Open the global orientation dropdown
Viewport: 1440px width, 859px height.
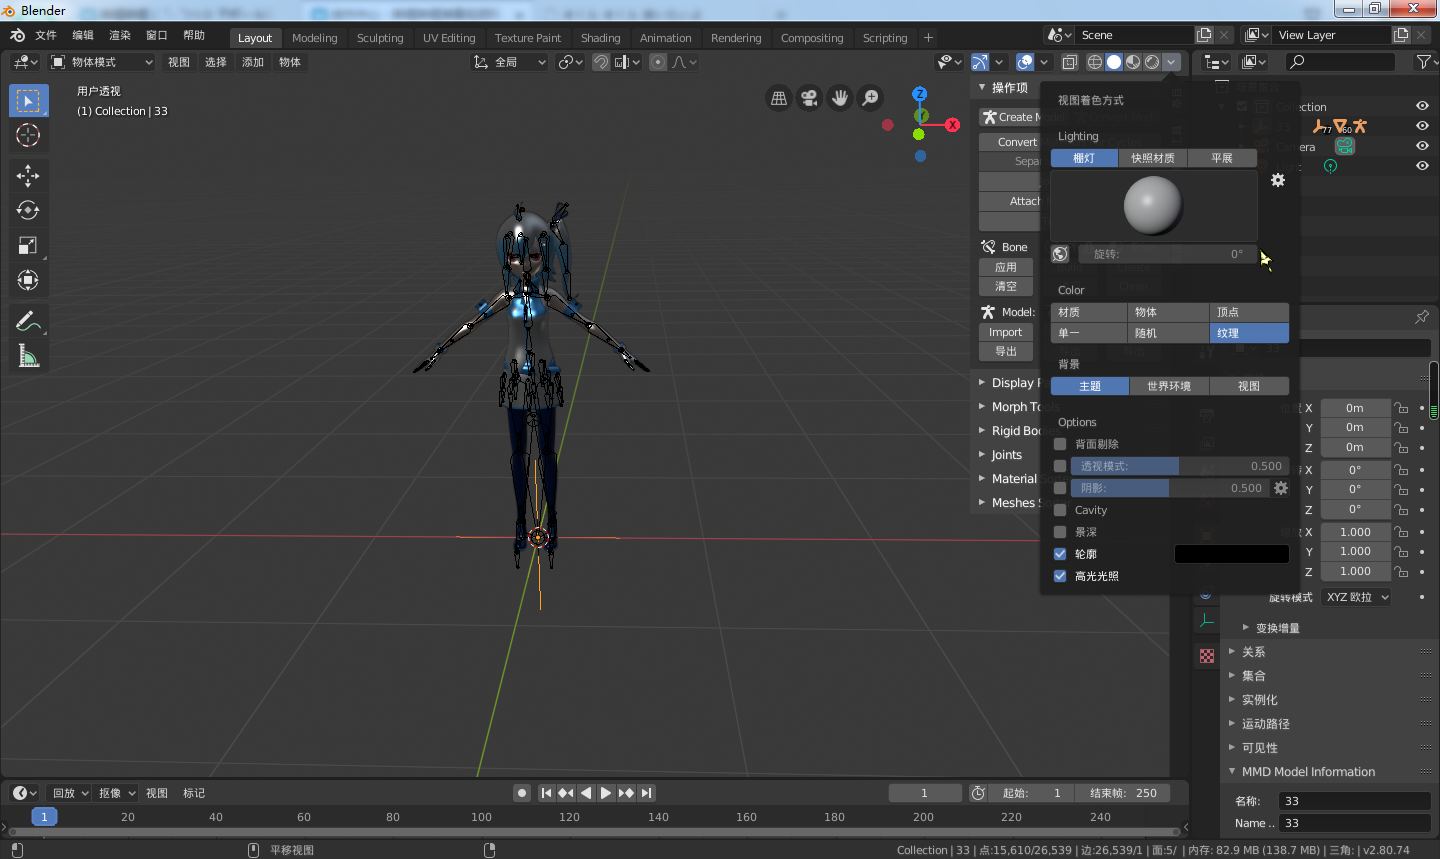tap(510, 62)
